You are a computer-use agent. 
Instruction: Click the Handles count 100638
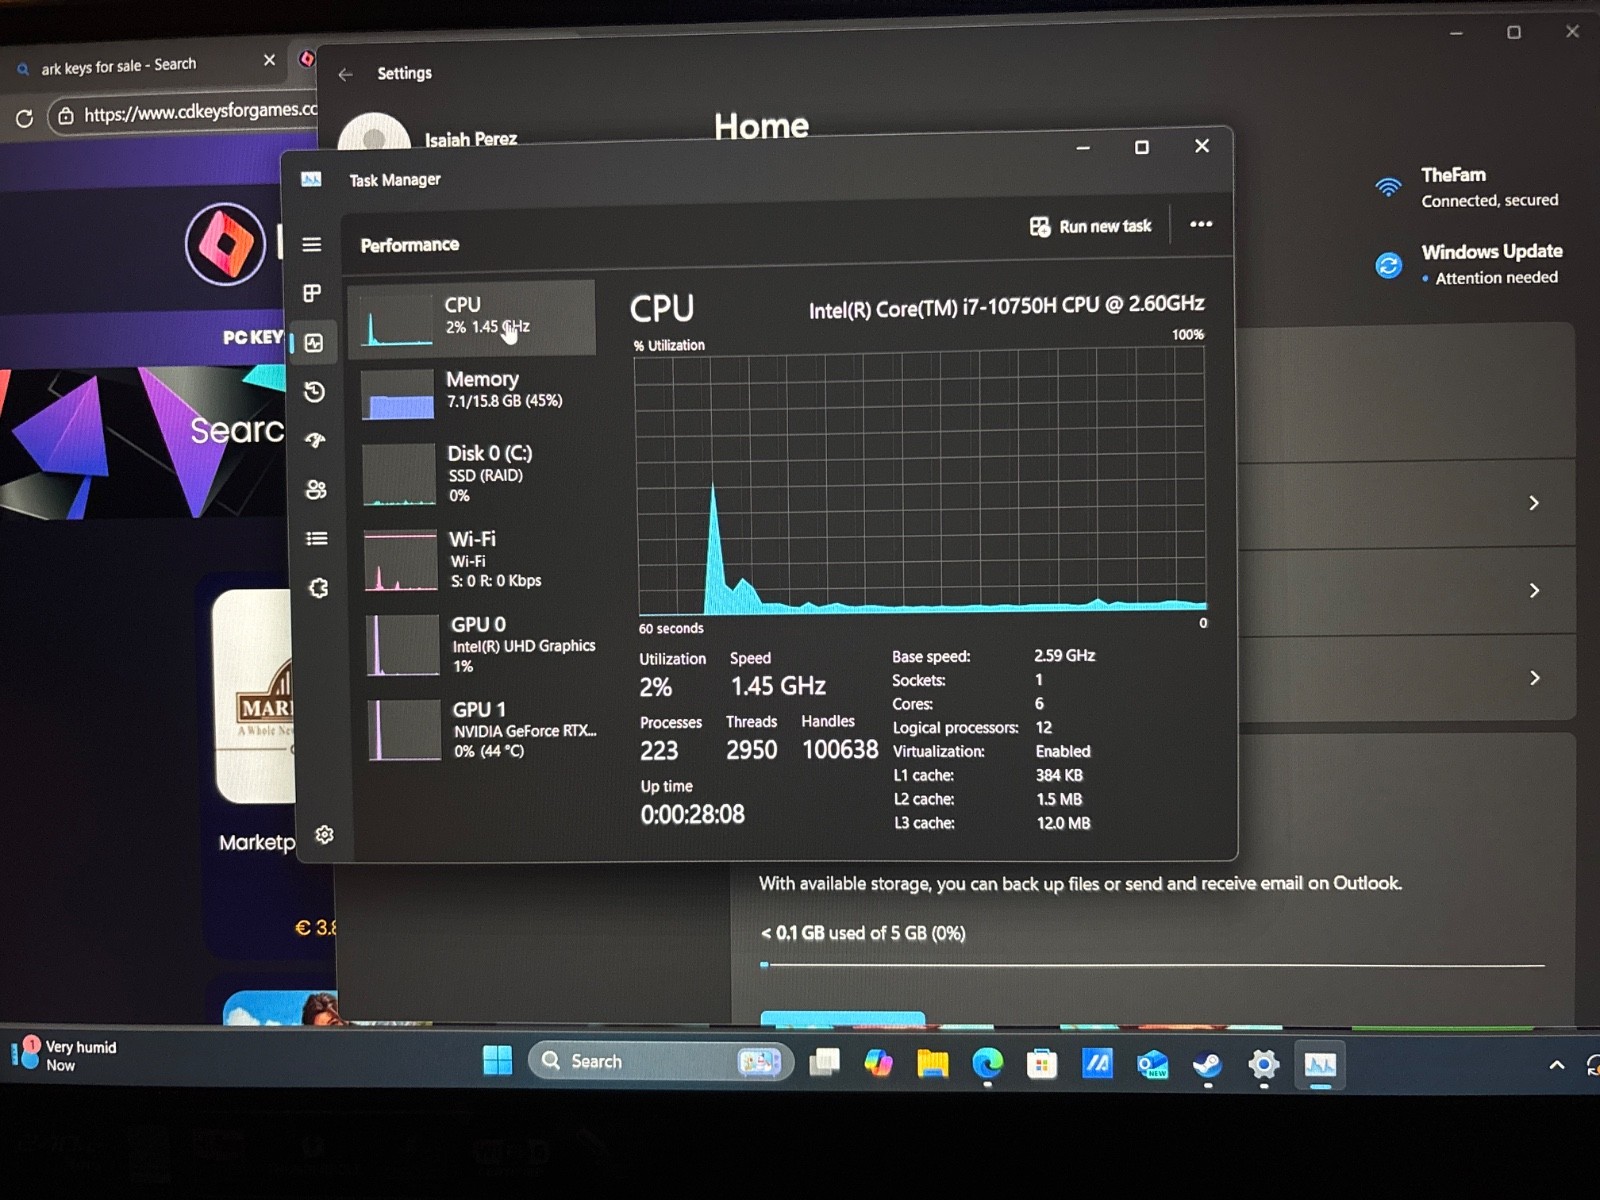[840, 749]
